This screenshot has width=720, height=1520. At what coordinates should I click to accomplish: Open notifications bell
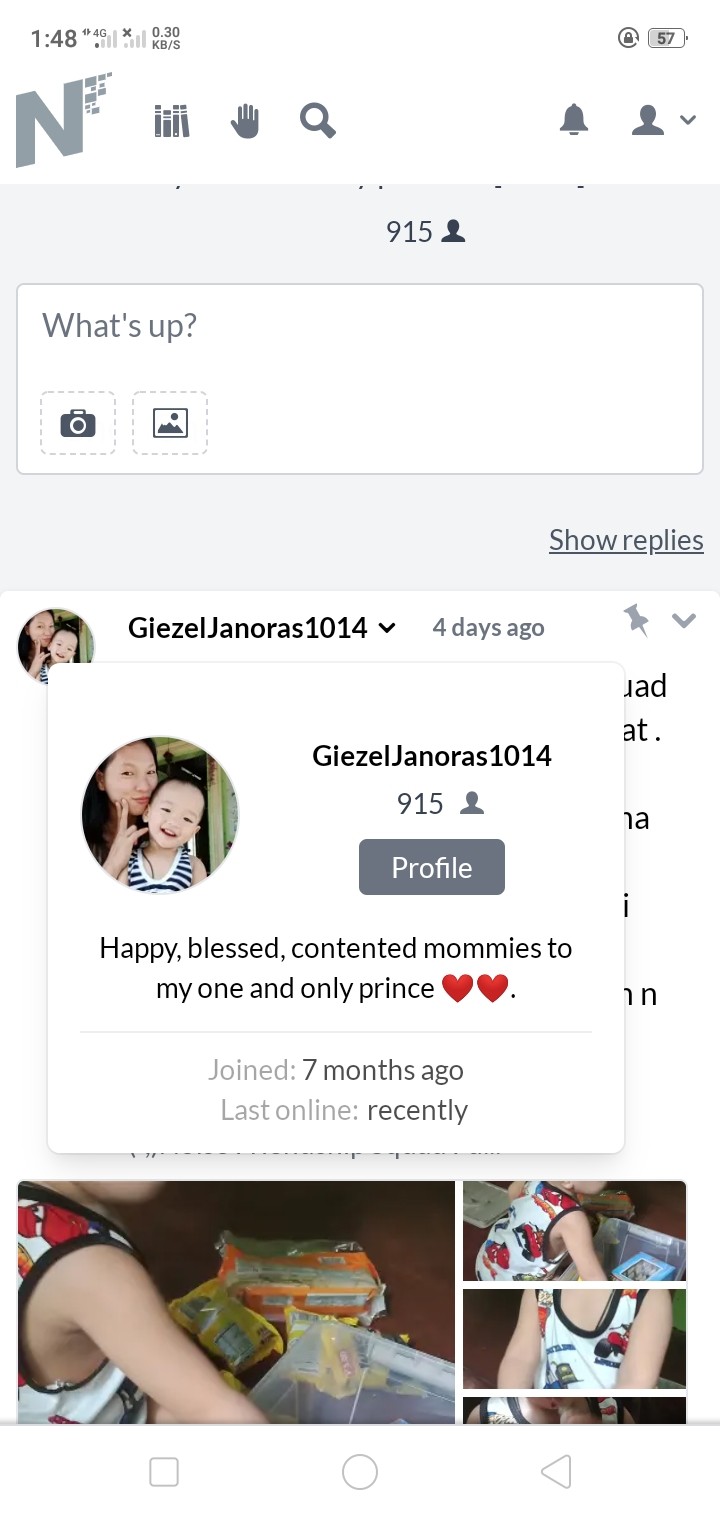tap(574, 121)
